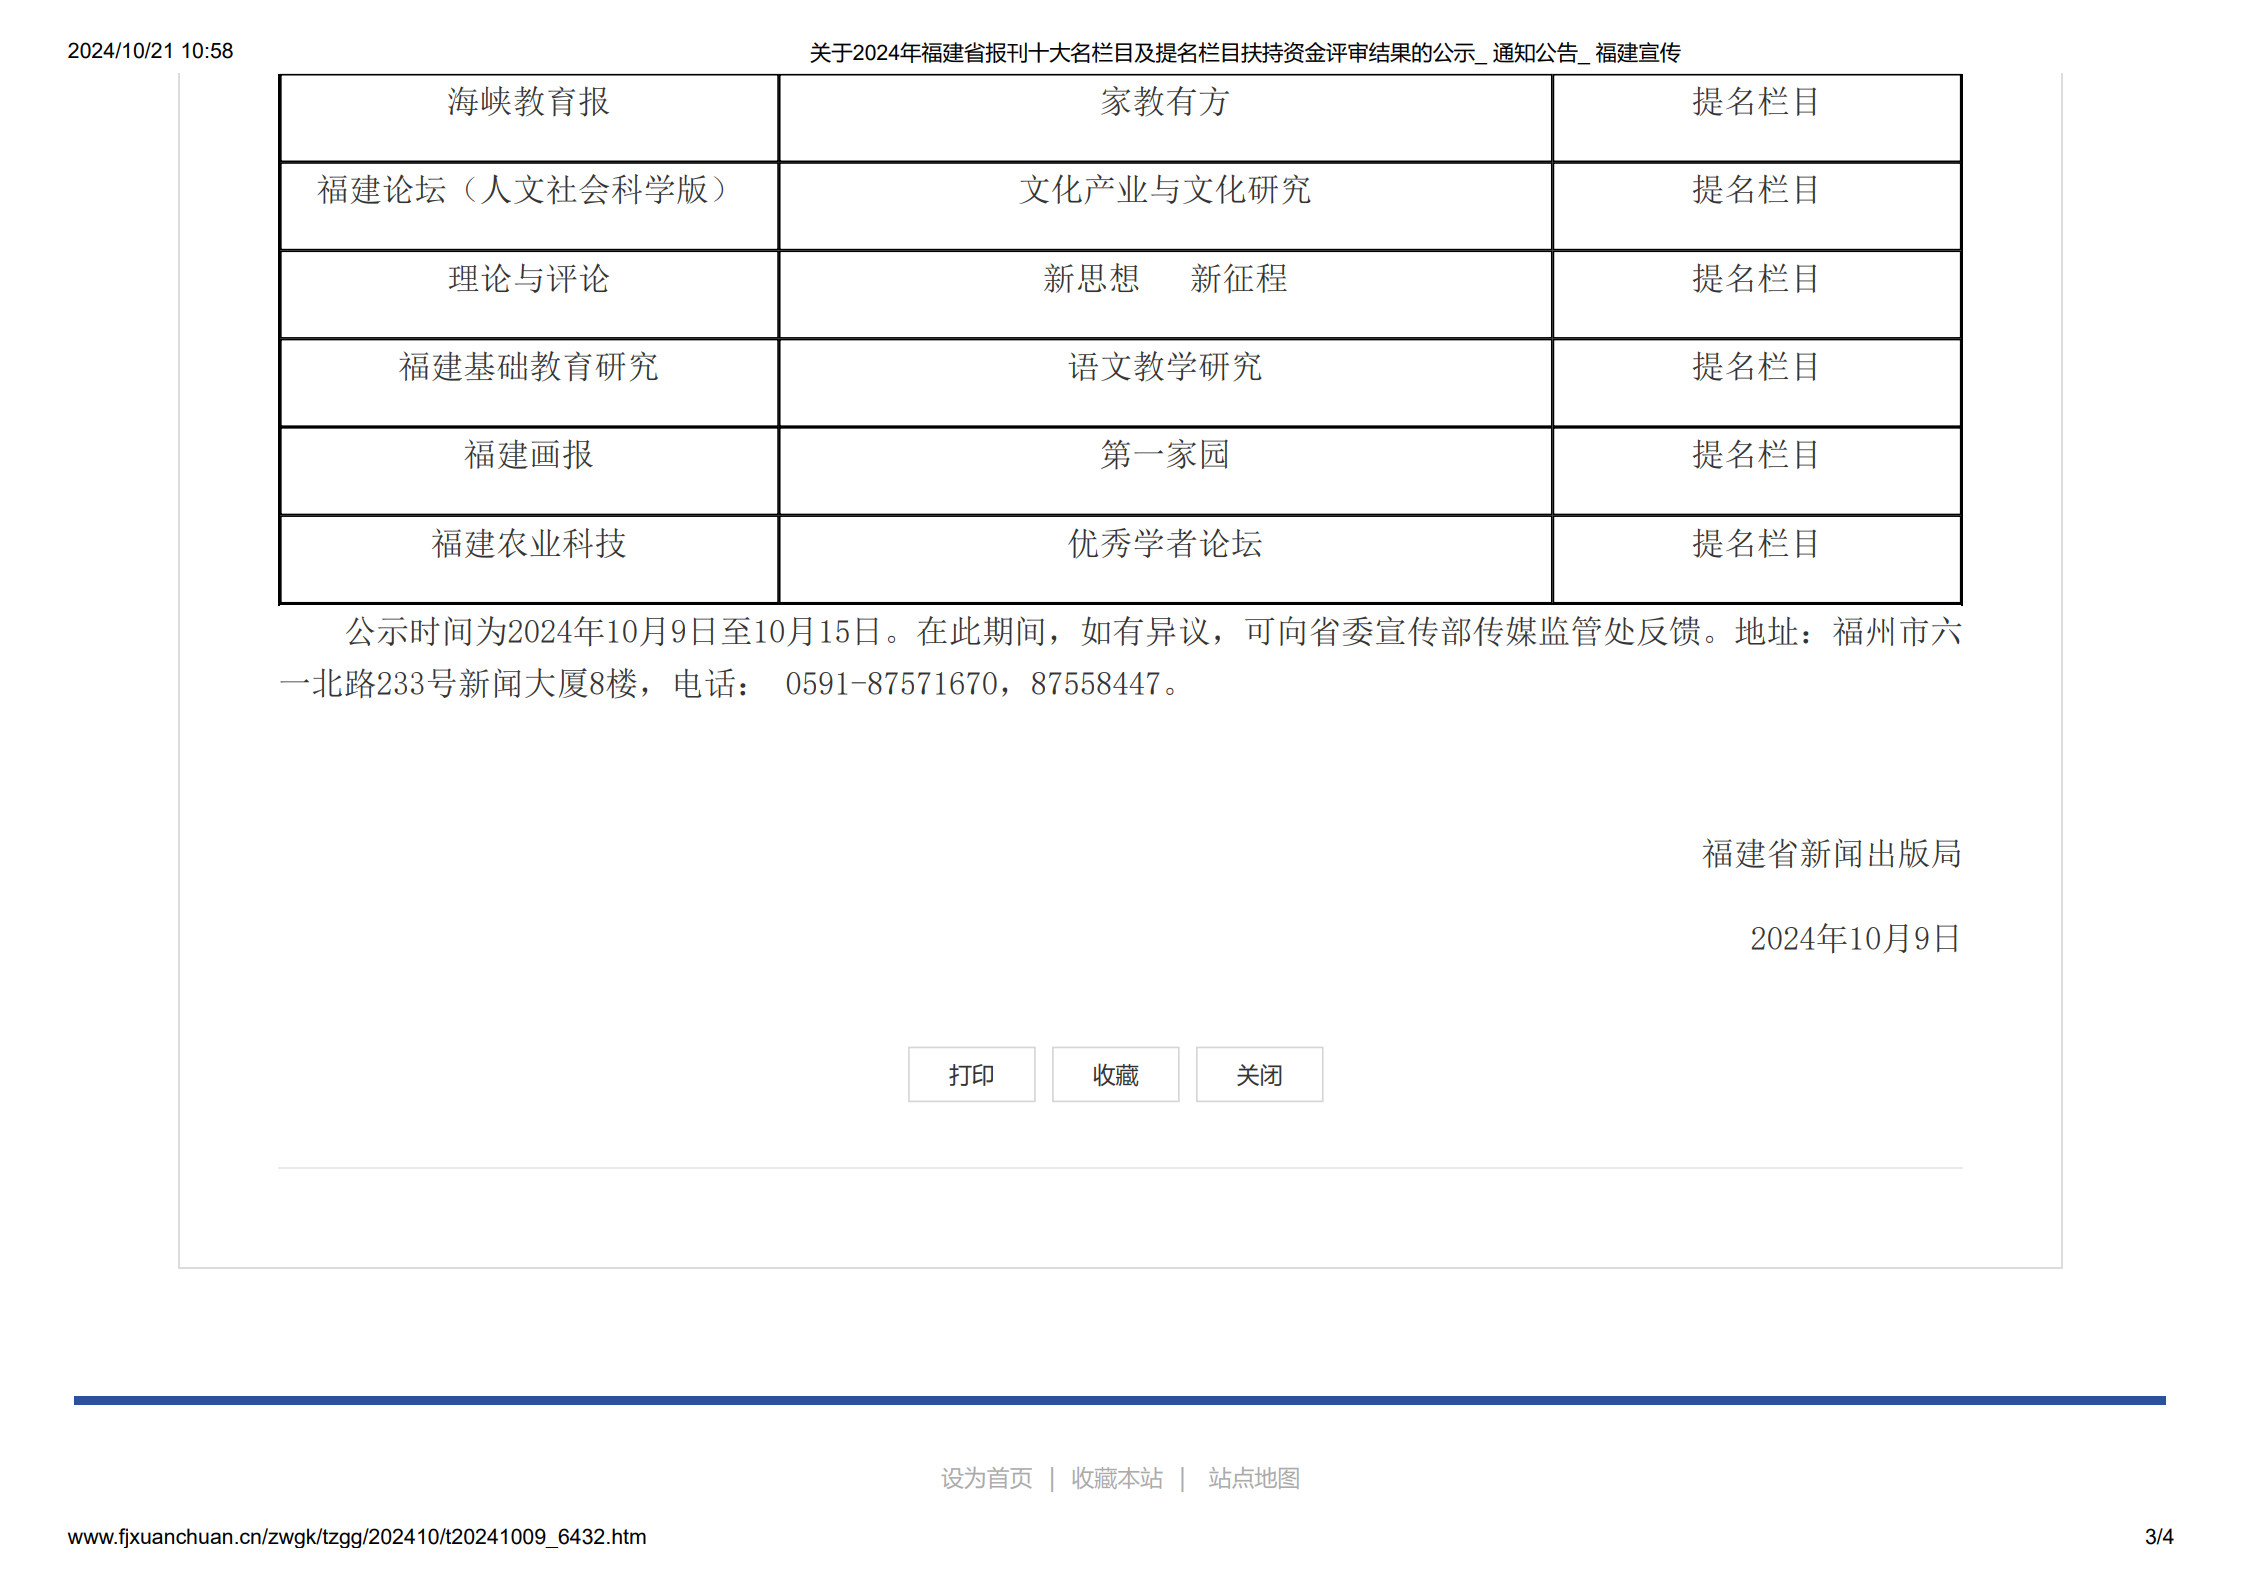Click the 第一家园 column cell
The width and height of the screenshot is (2246, 1586).
click(1164, 455)
